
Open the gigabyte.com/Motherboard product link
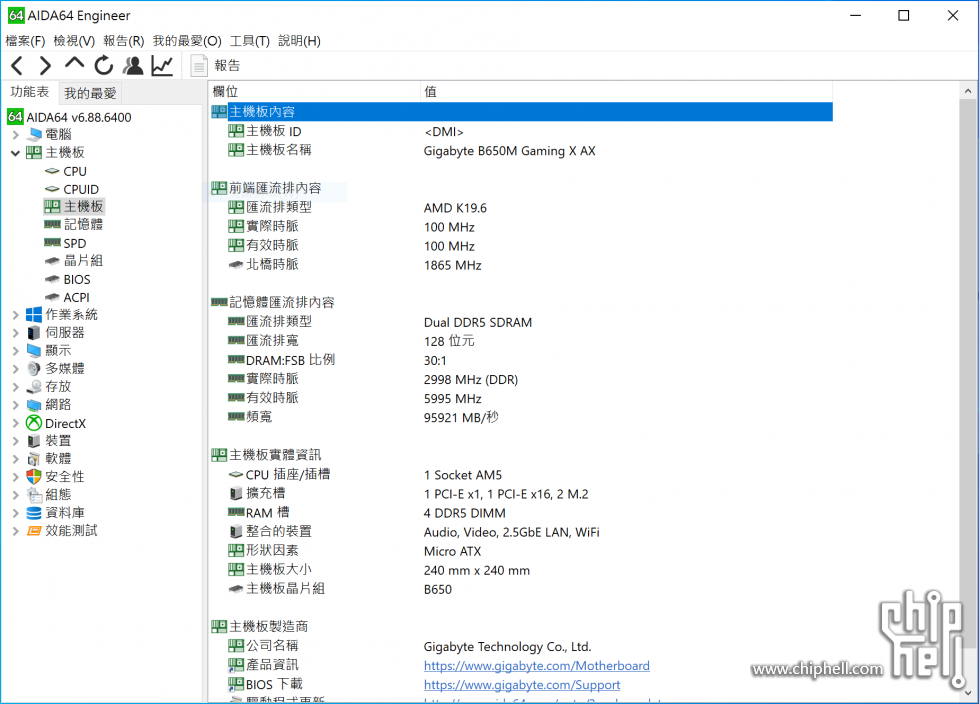click(536, 666)
